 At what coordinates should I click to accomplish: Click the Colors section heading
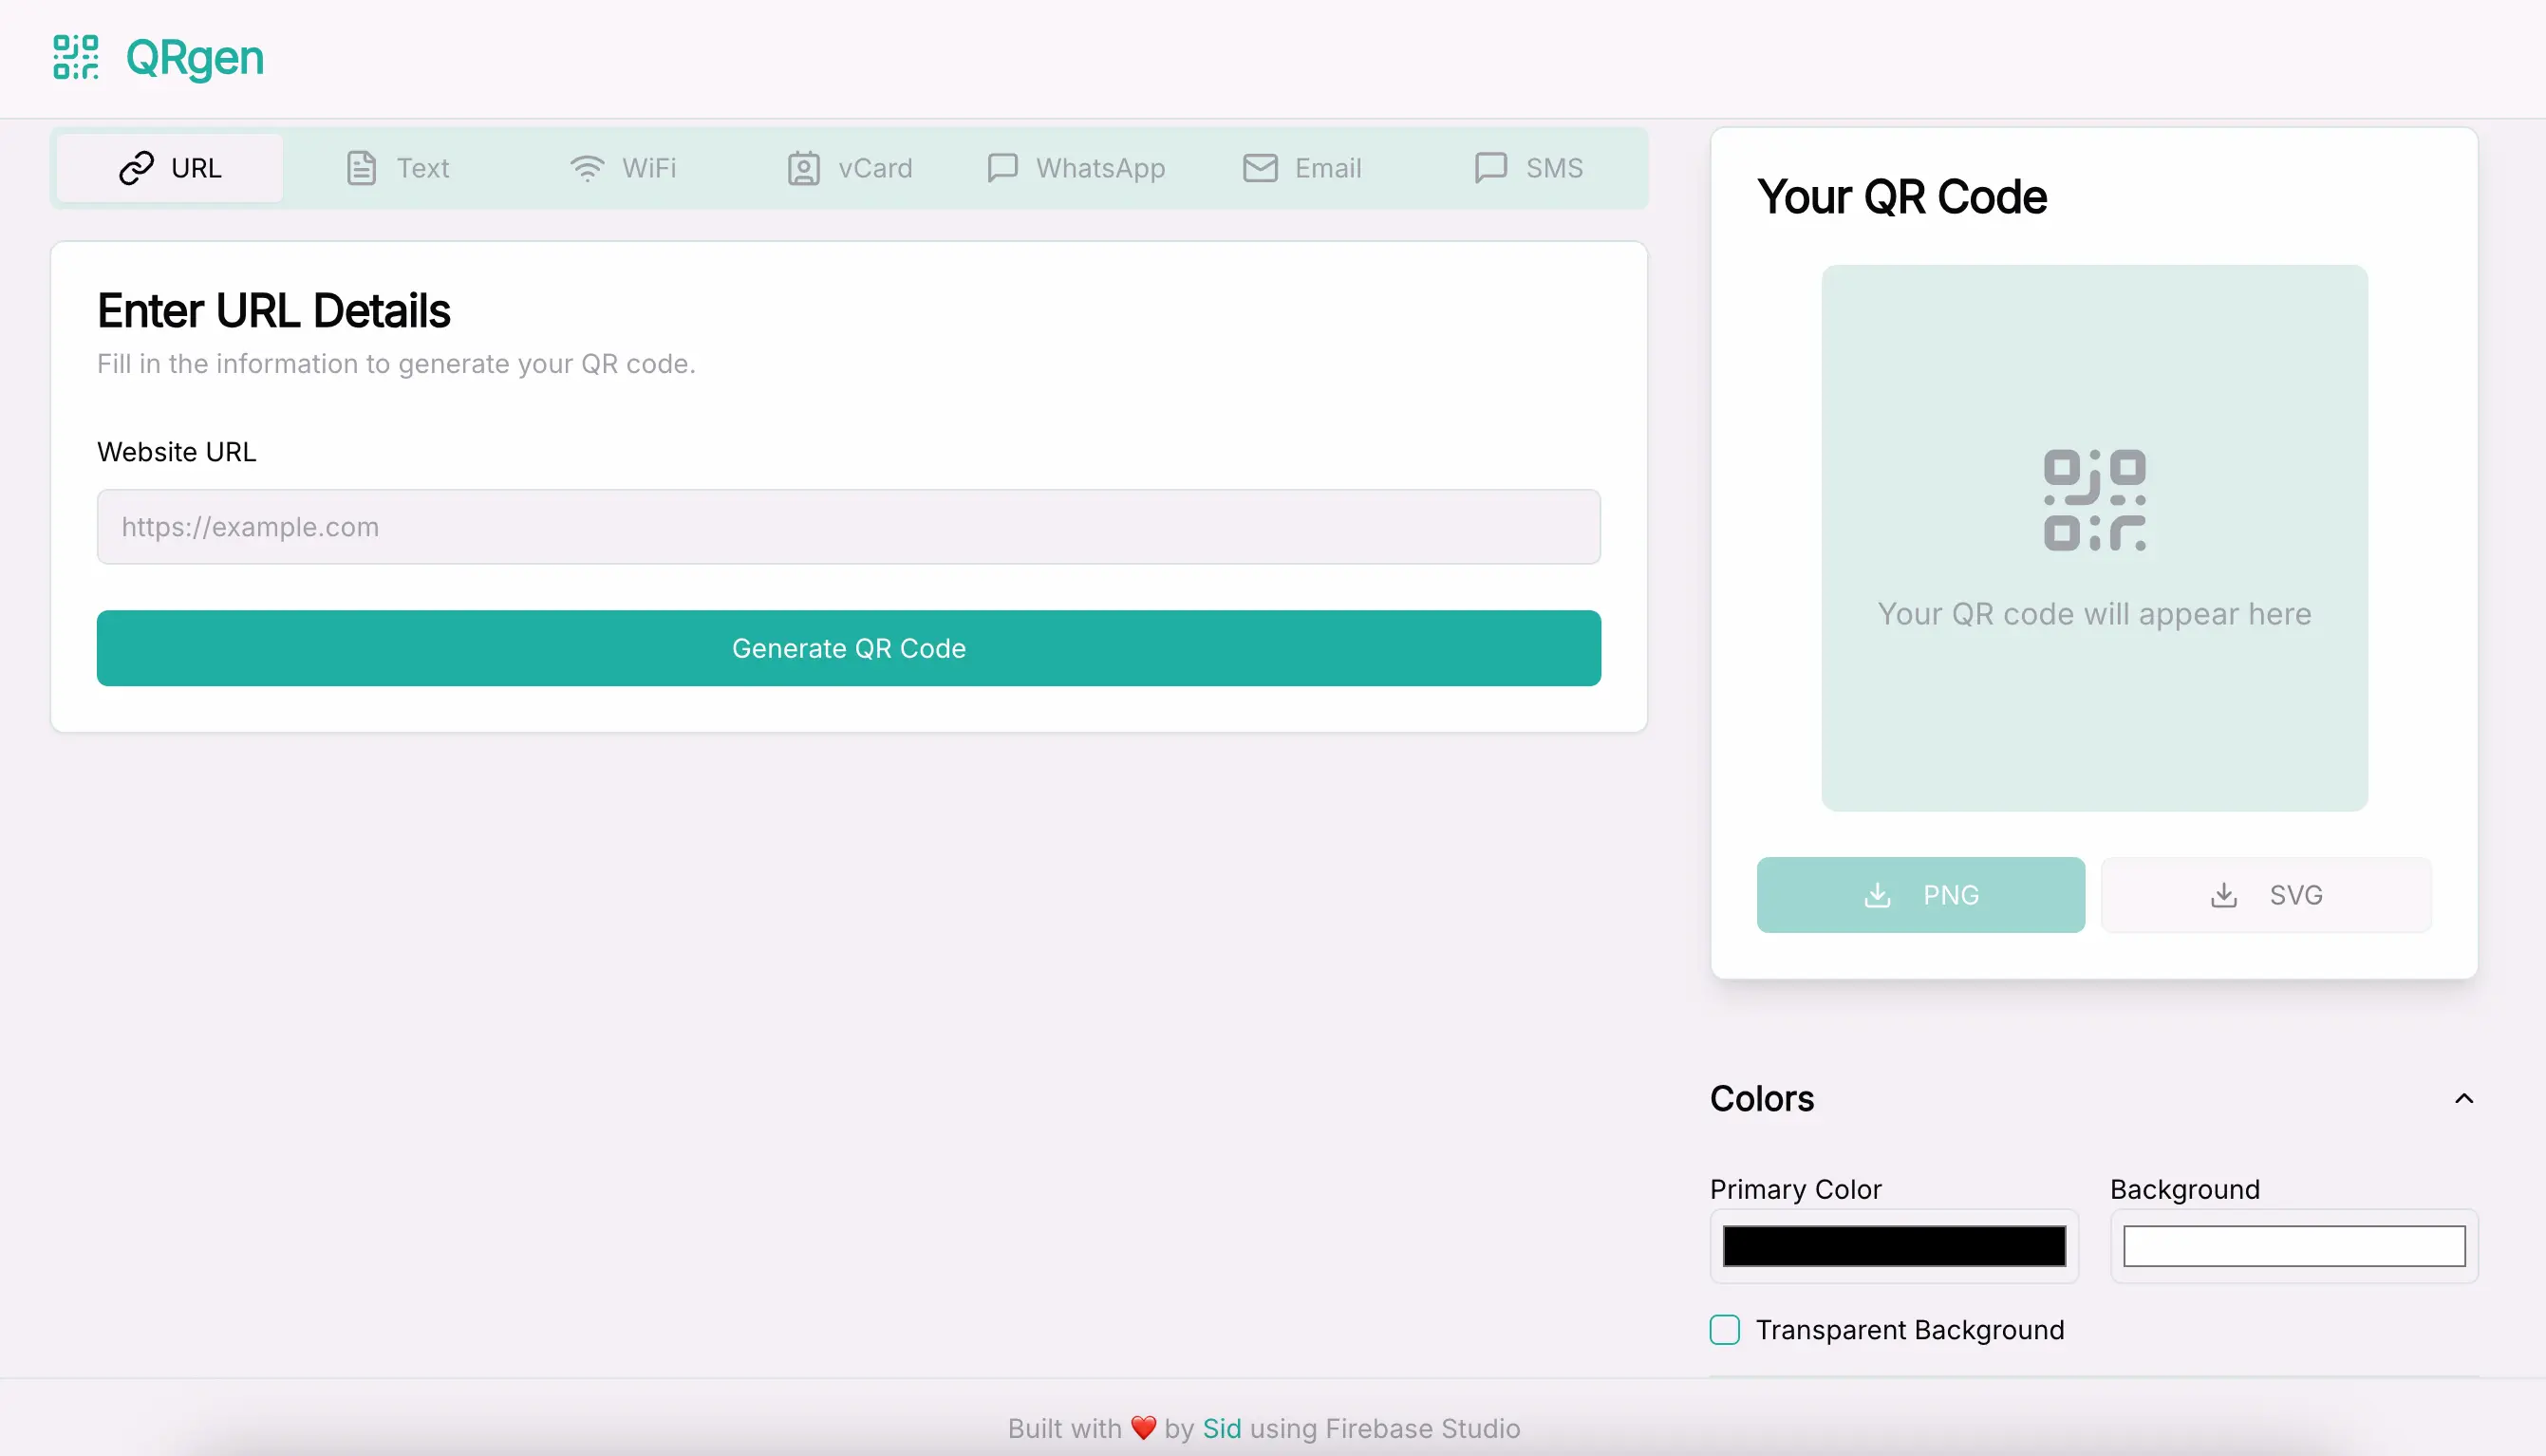[1761, 1099]
